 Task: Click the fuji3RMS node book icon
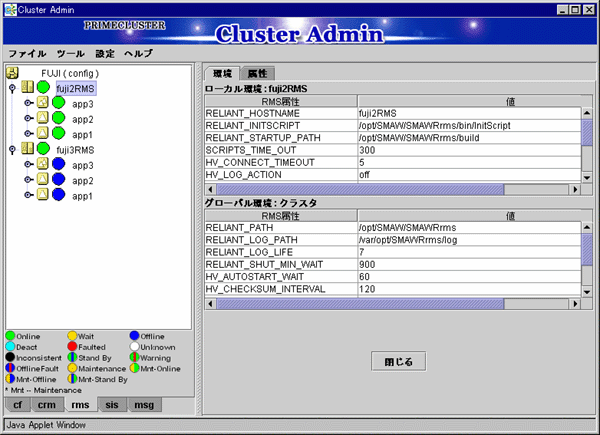point(27,149)
